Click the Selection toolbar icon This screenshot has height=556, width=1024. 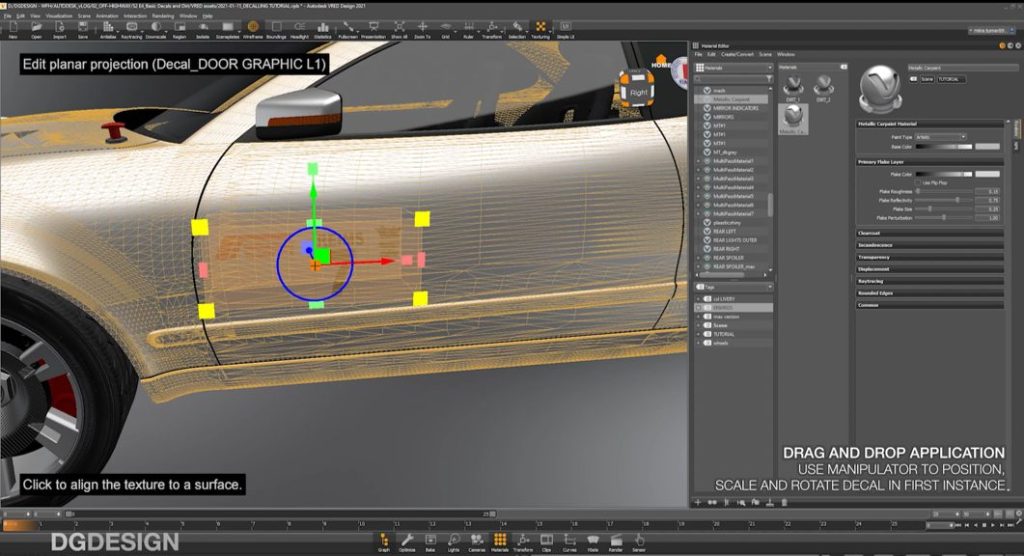(517, 29)
